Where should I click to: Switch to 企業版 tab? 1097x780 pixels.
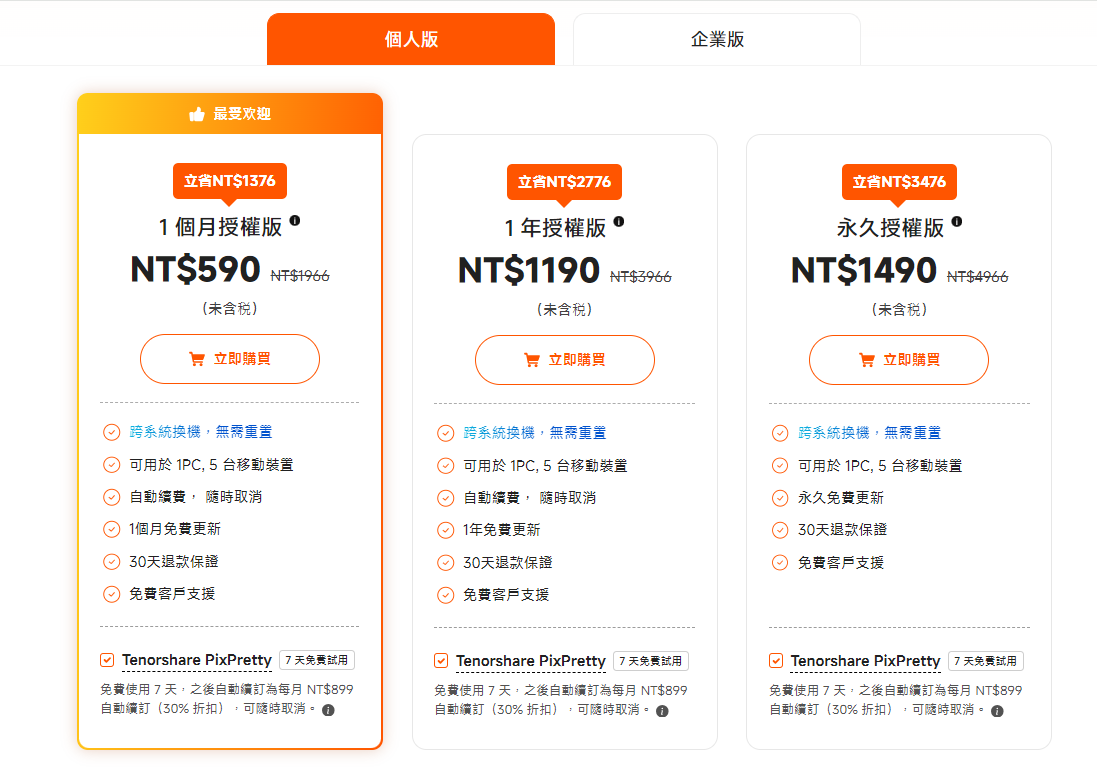click(716, 40)
